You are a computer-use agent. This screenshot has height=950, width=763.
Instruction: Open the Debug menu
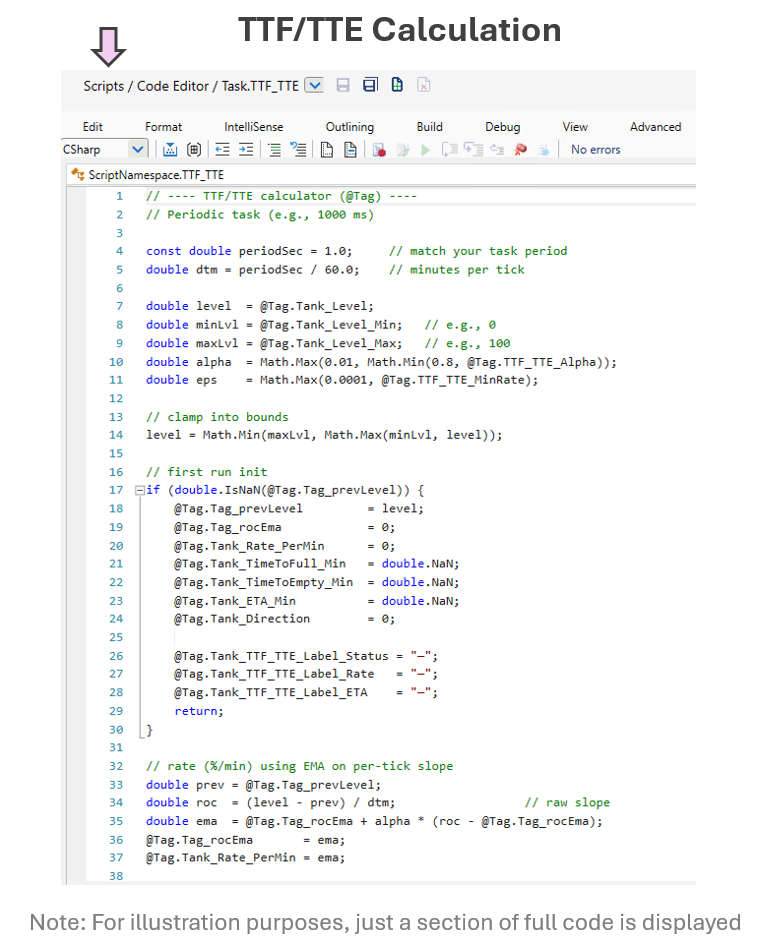point(502,127)
